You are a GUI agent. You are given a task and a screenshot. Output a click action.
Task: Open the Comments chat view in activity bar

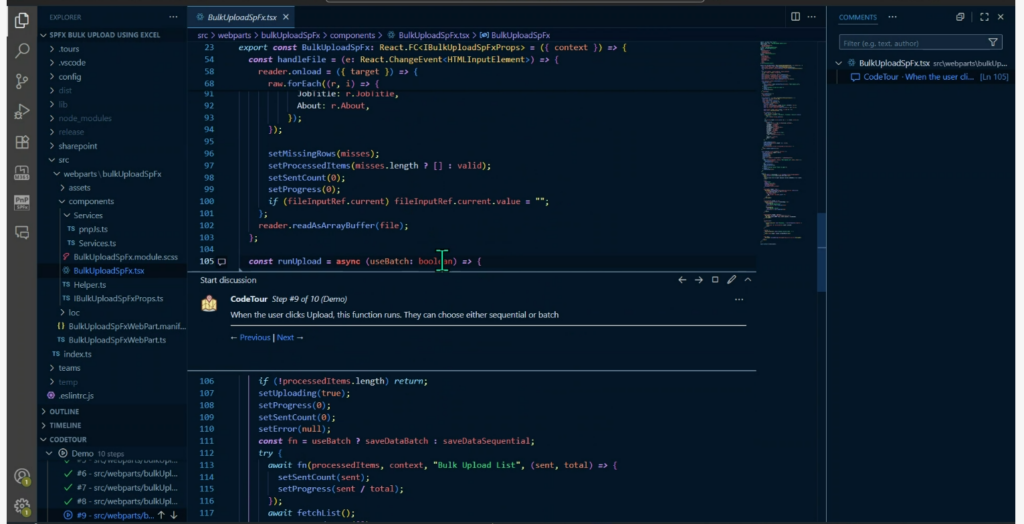(22, 233)
